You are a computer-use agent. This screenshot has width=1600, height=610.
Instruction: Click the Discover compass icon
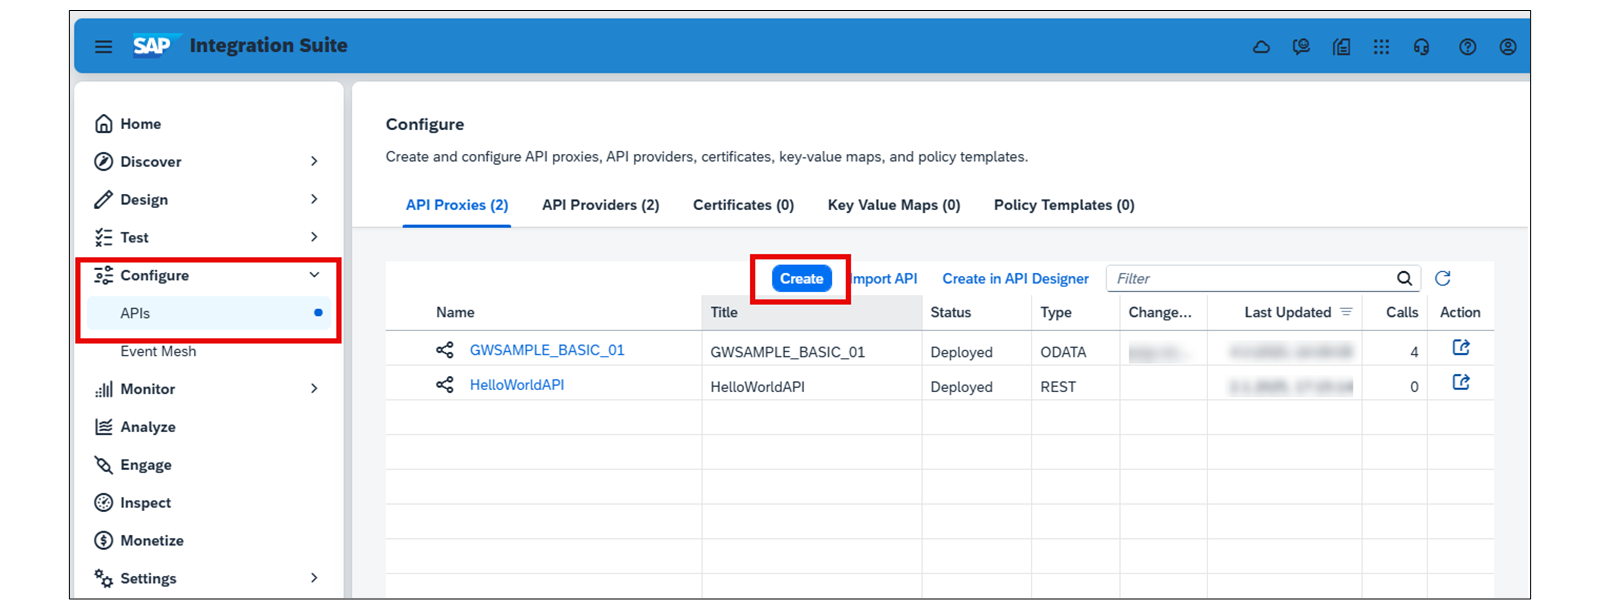[103, 162]
